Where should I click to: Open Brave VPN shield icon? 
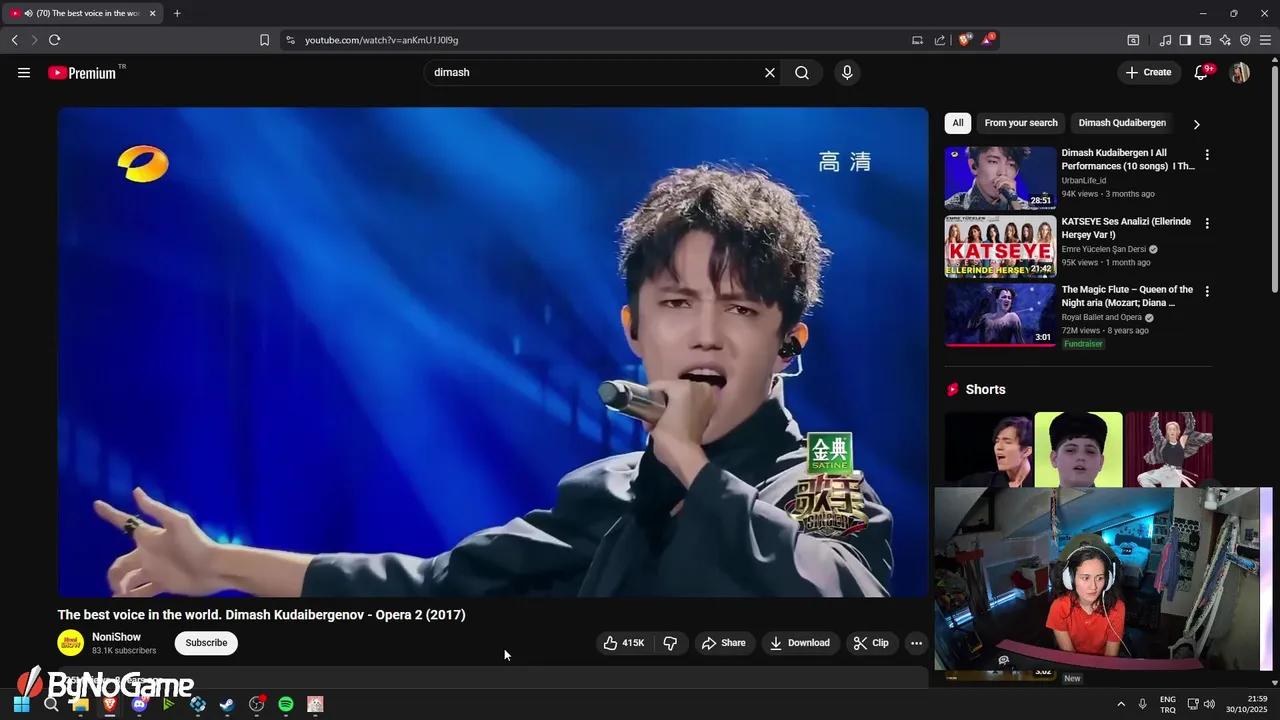point(1245,40)
